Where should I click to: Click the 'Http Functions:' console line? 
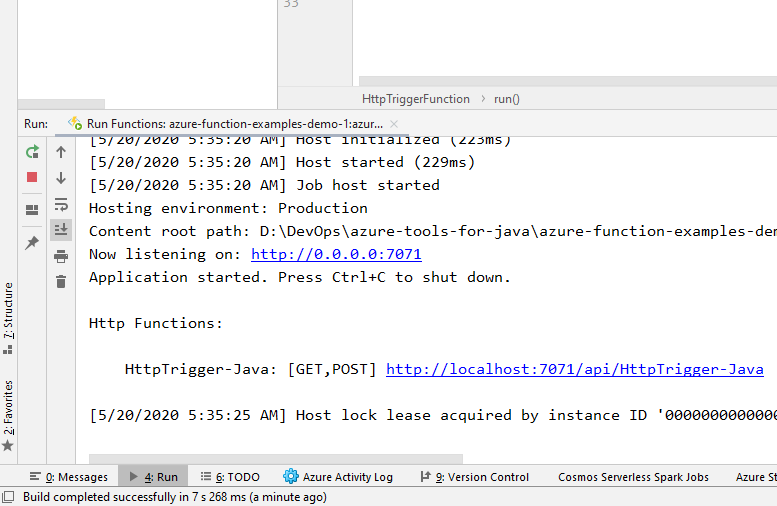tap(156, 323)
